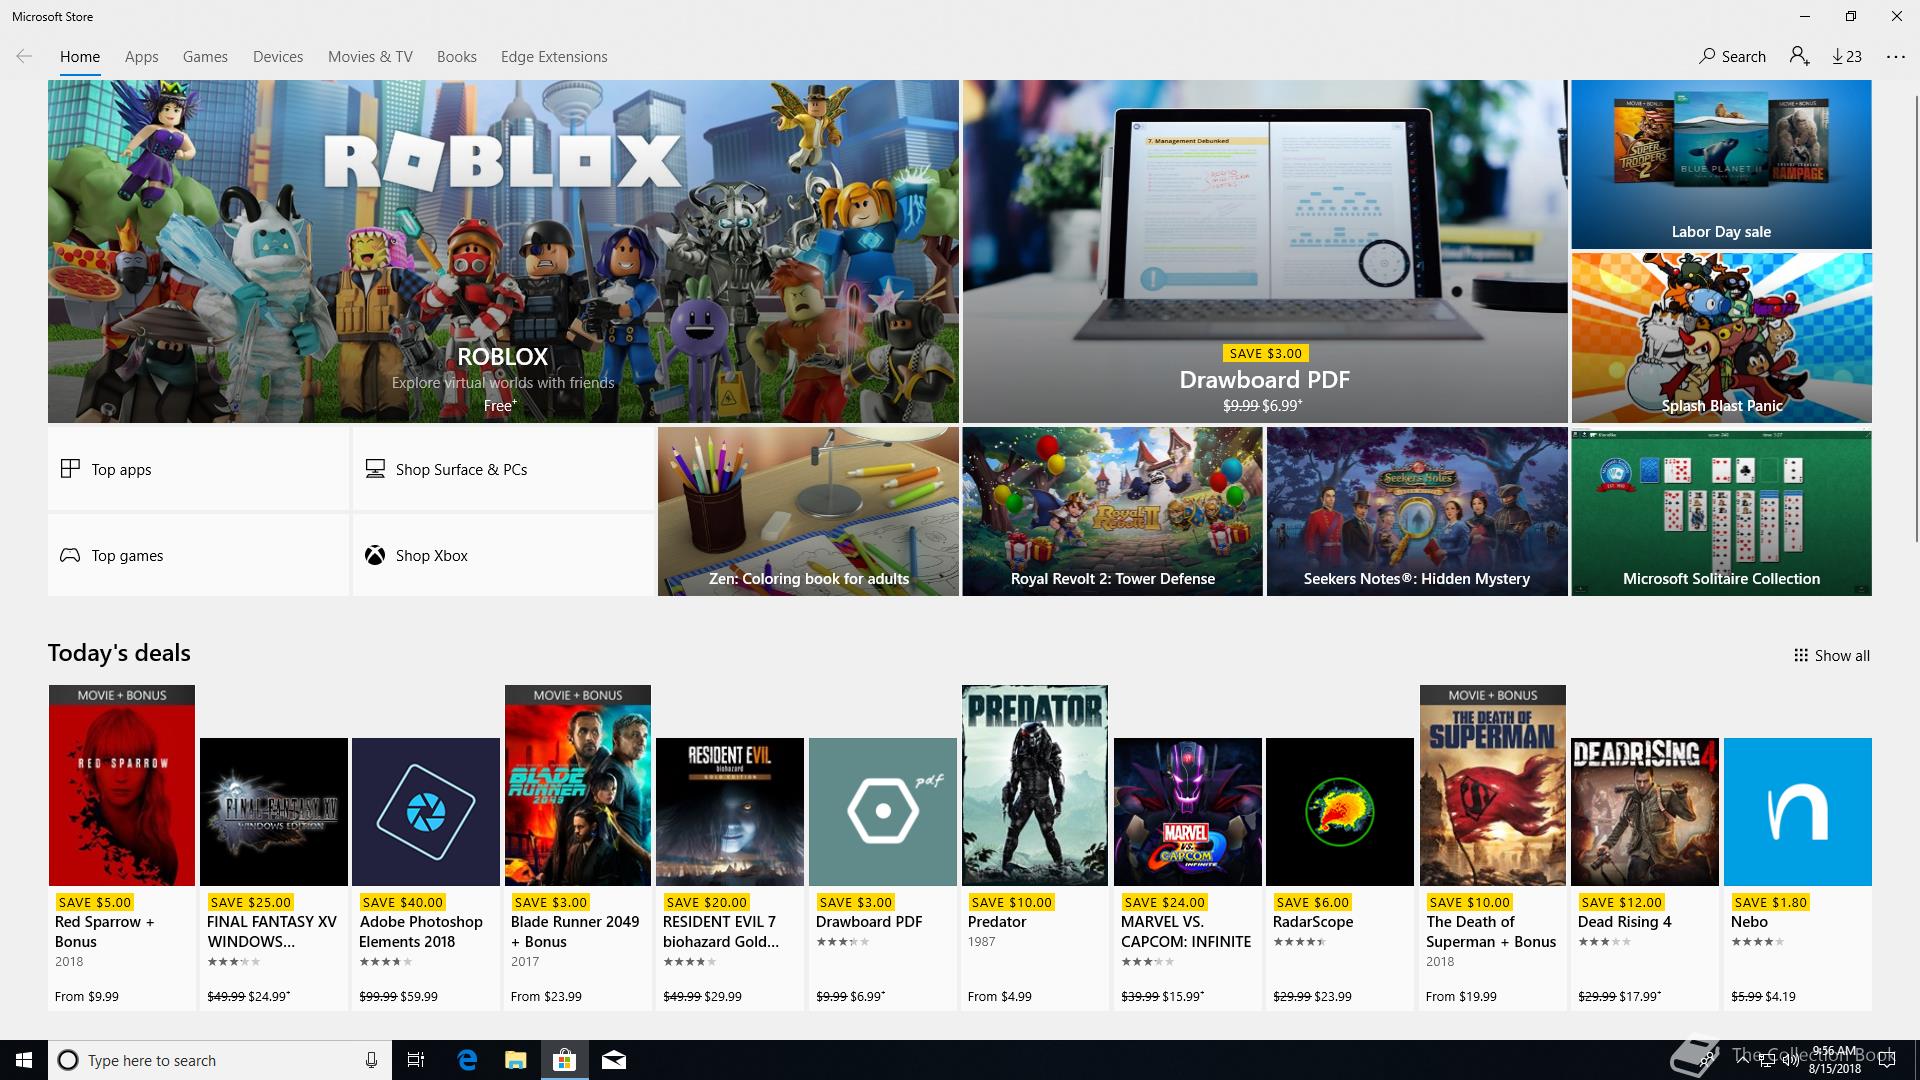The width and height of the screenshot is (1920, 1080).
Task: Open the RESIDENT EVIL 7 biohazard cover
Action: tap(730, 812)
